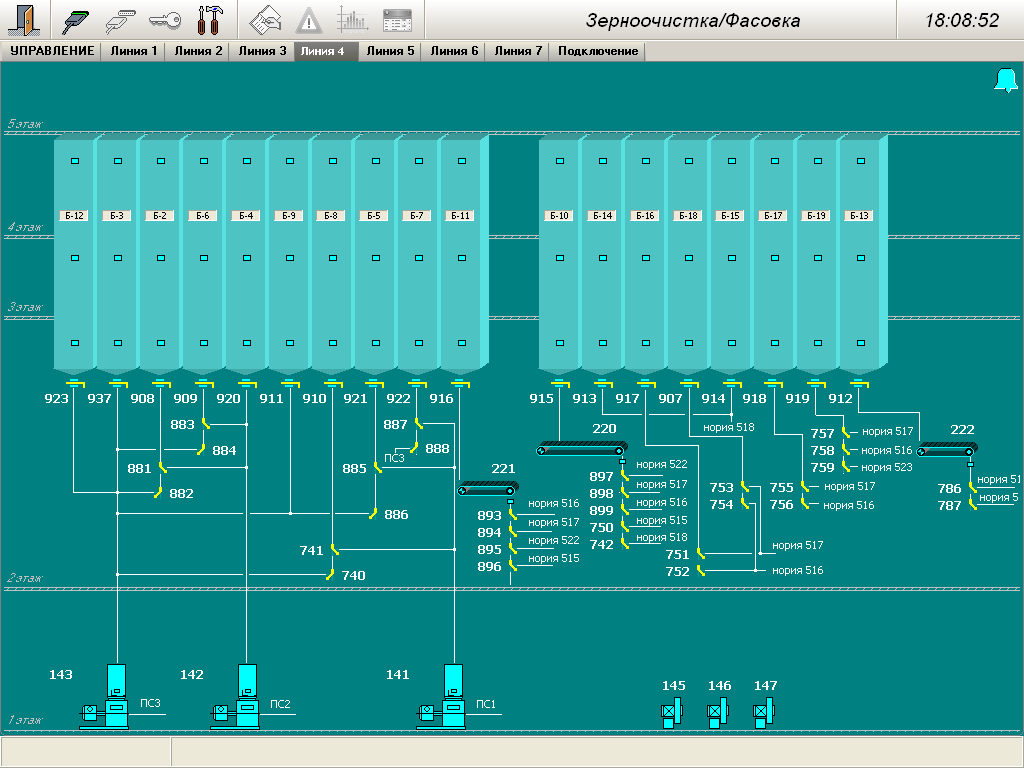
Task: Open the Подключение tab
Action: [598, 51]
